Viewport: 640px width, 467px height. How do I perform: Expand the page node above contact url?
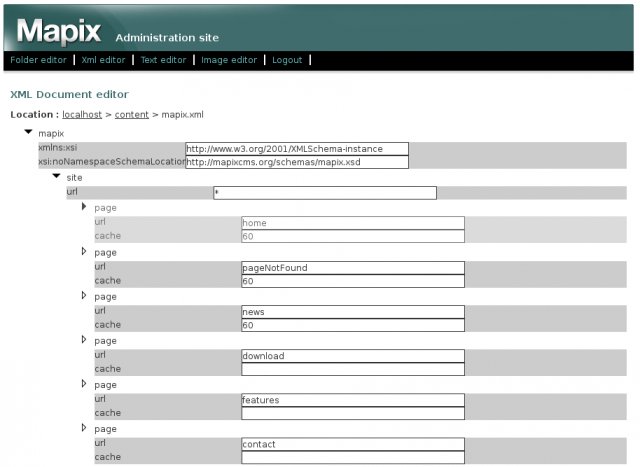pos(85,427)
